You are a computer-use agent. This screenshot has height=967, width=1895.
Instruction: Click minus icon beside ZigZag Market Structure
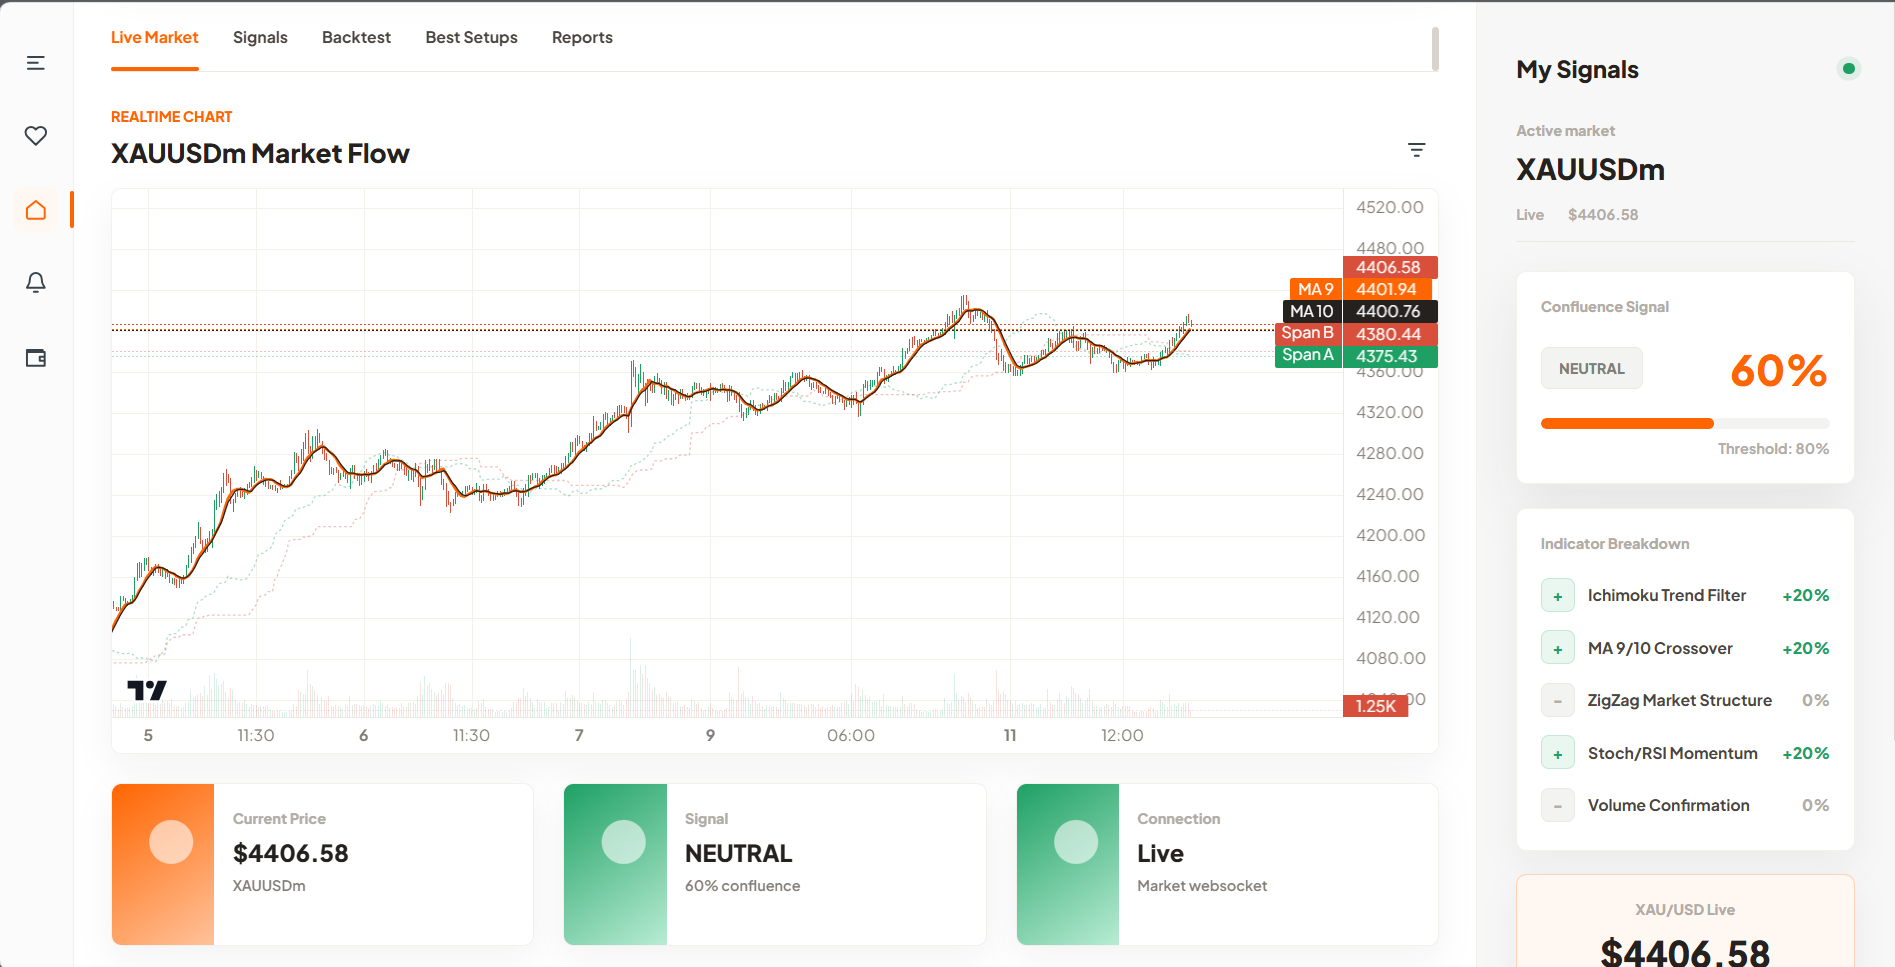tap(1557, 701)
